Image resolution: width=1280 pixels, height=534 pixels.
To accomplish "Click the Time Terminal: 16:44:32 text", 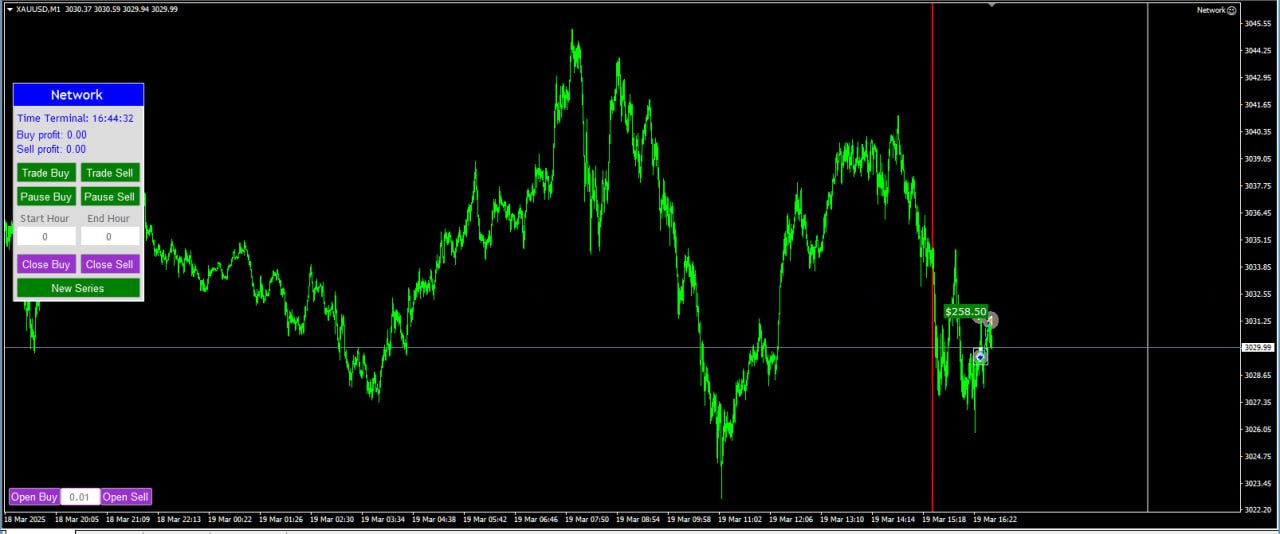I will 75,118.
